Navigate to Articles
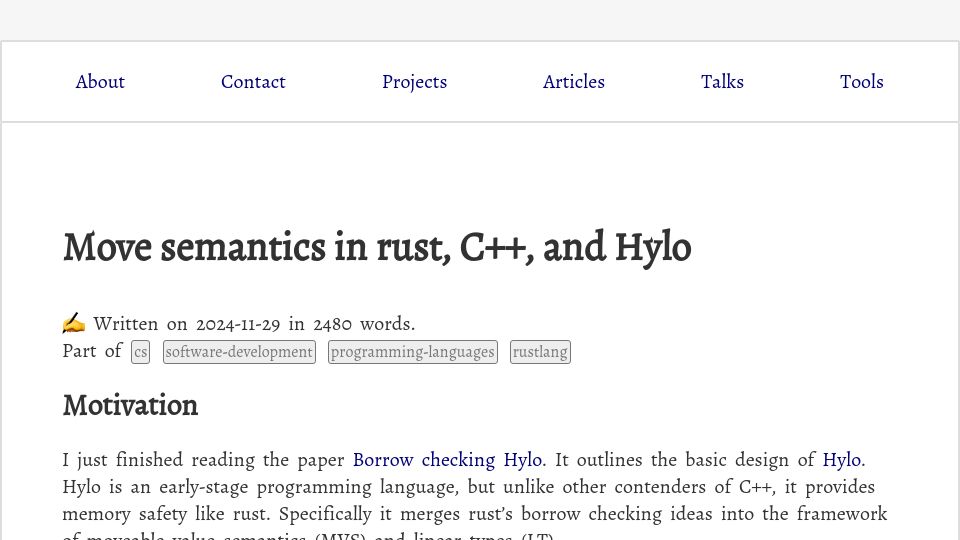This screenshot has height=540, width=960. pyautogui.click(x=574, y=81)
